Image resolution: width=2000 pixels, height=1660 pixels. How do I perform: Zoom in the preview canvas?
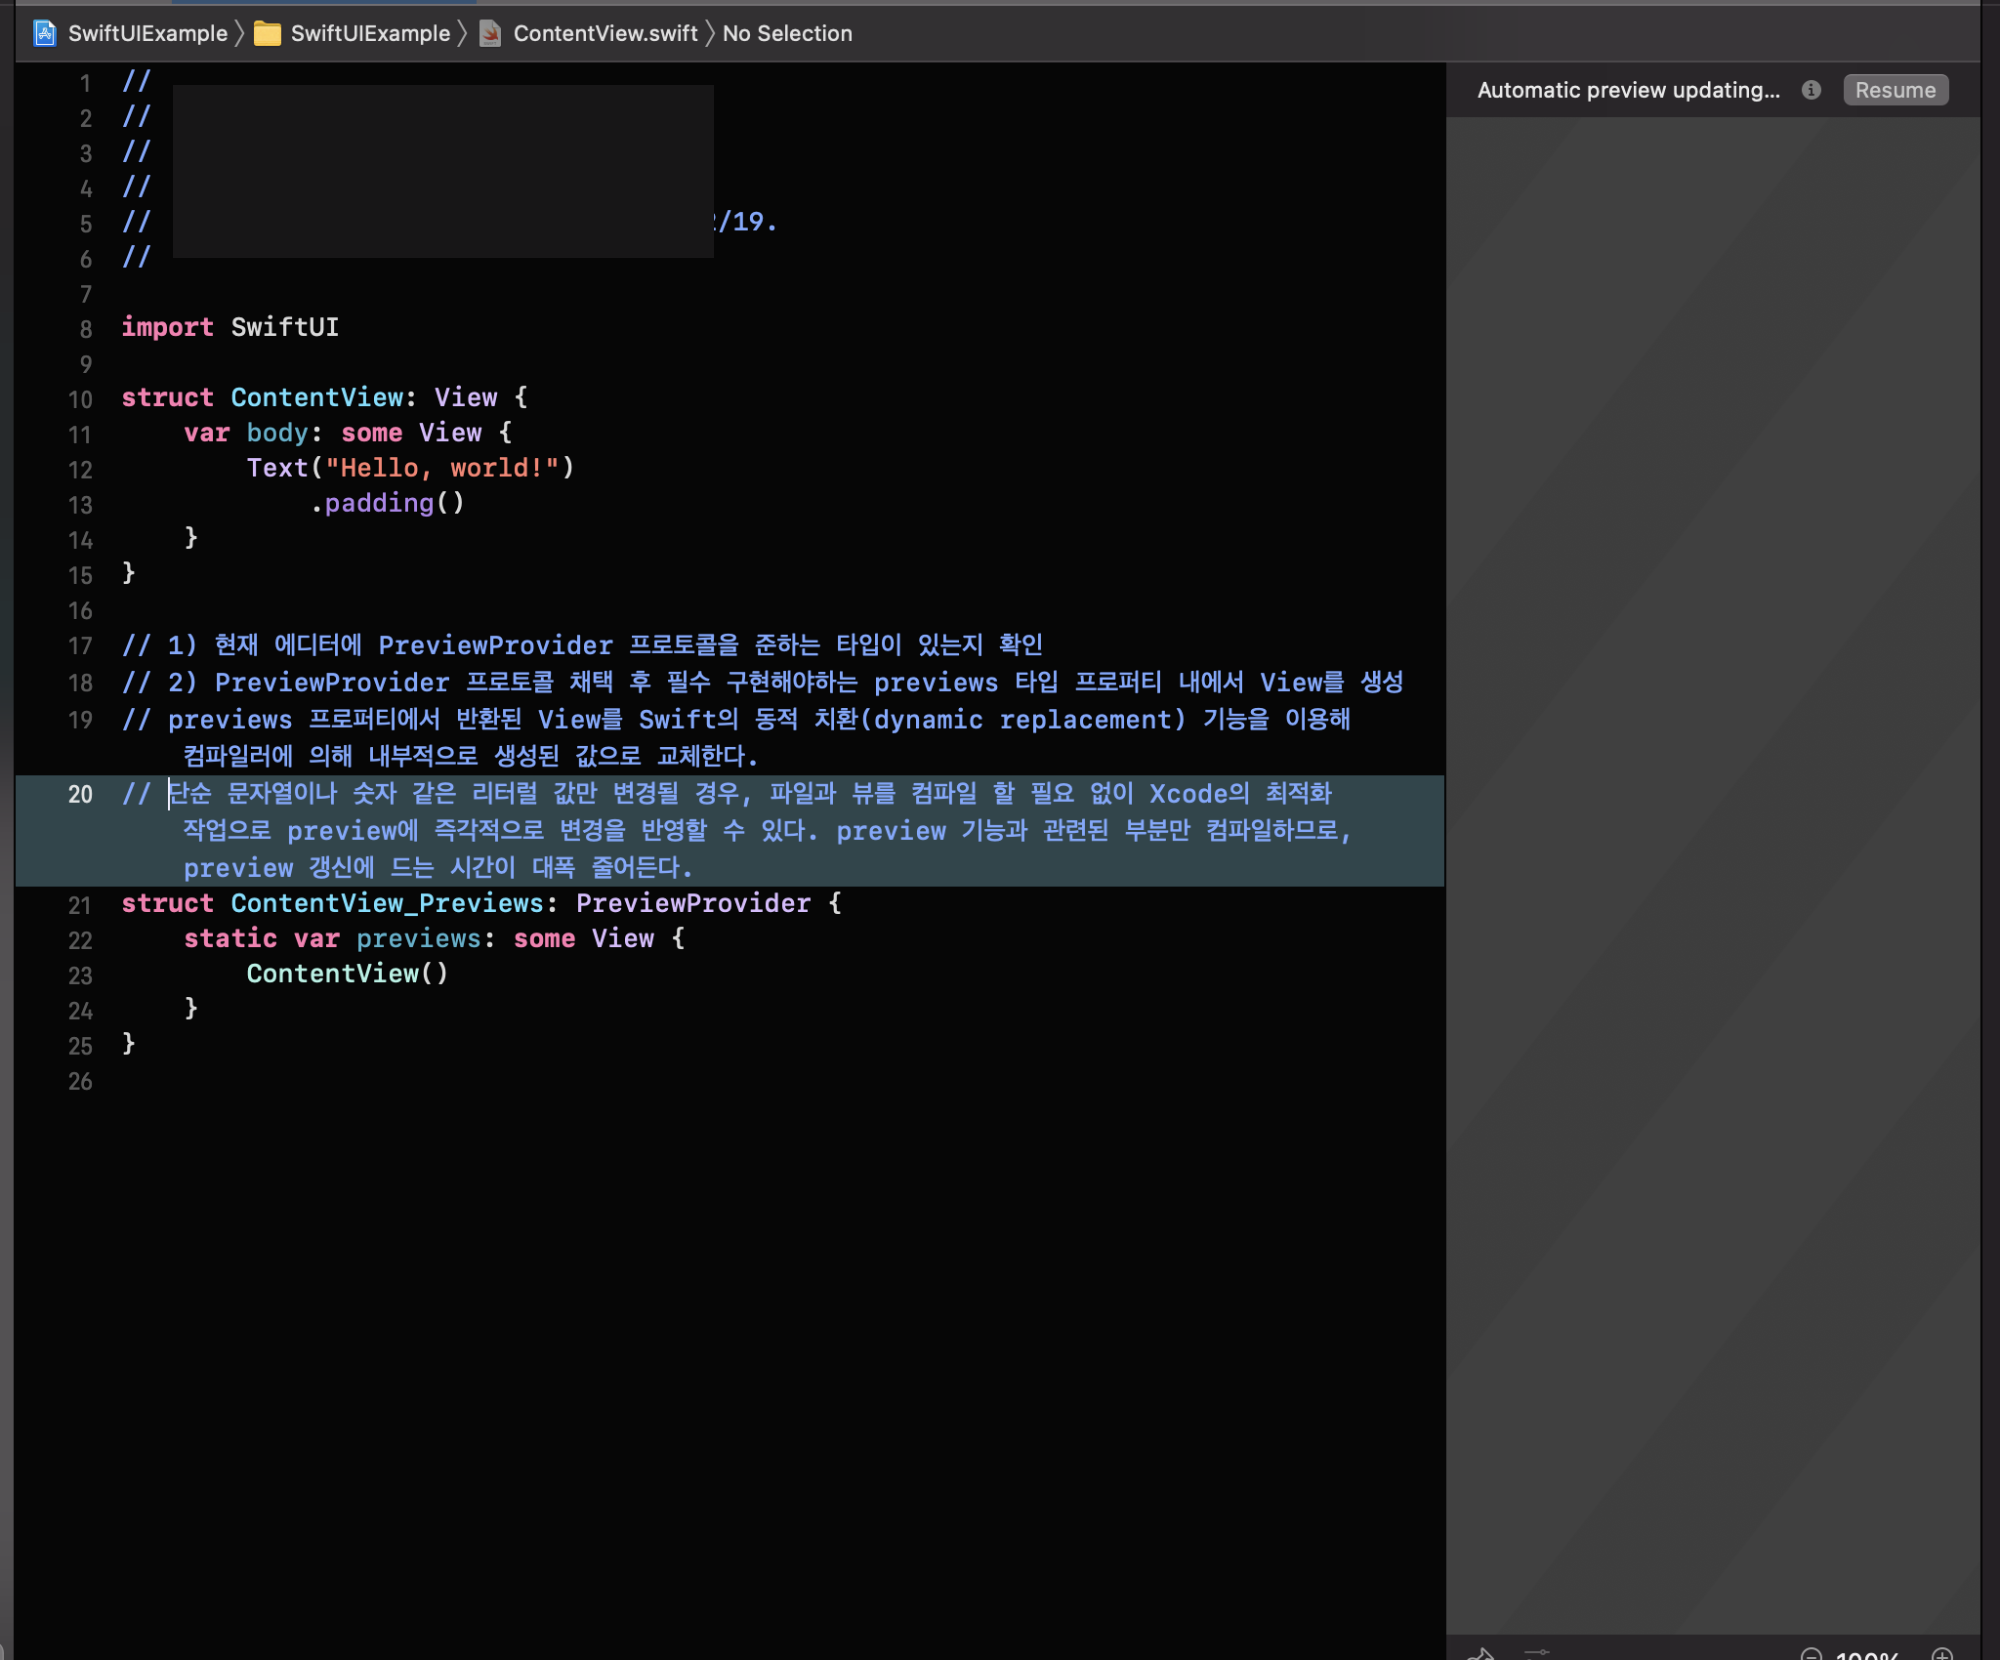coord(1942,1655)
